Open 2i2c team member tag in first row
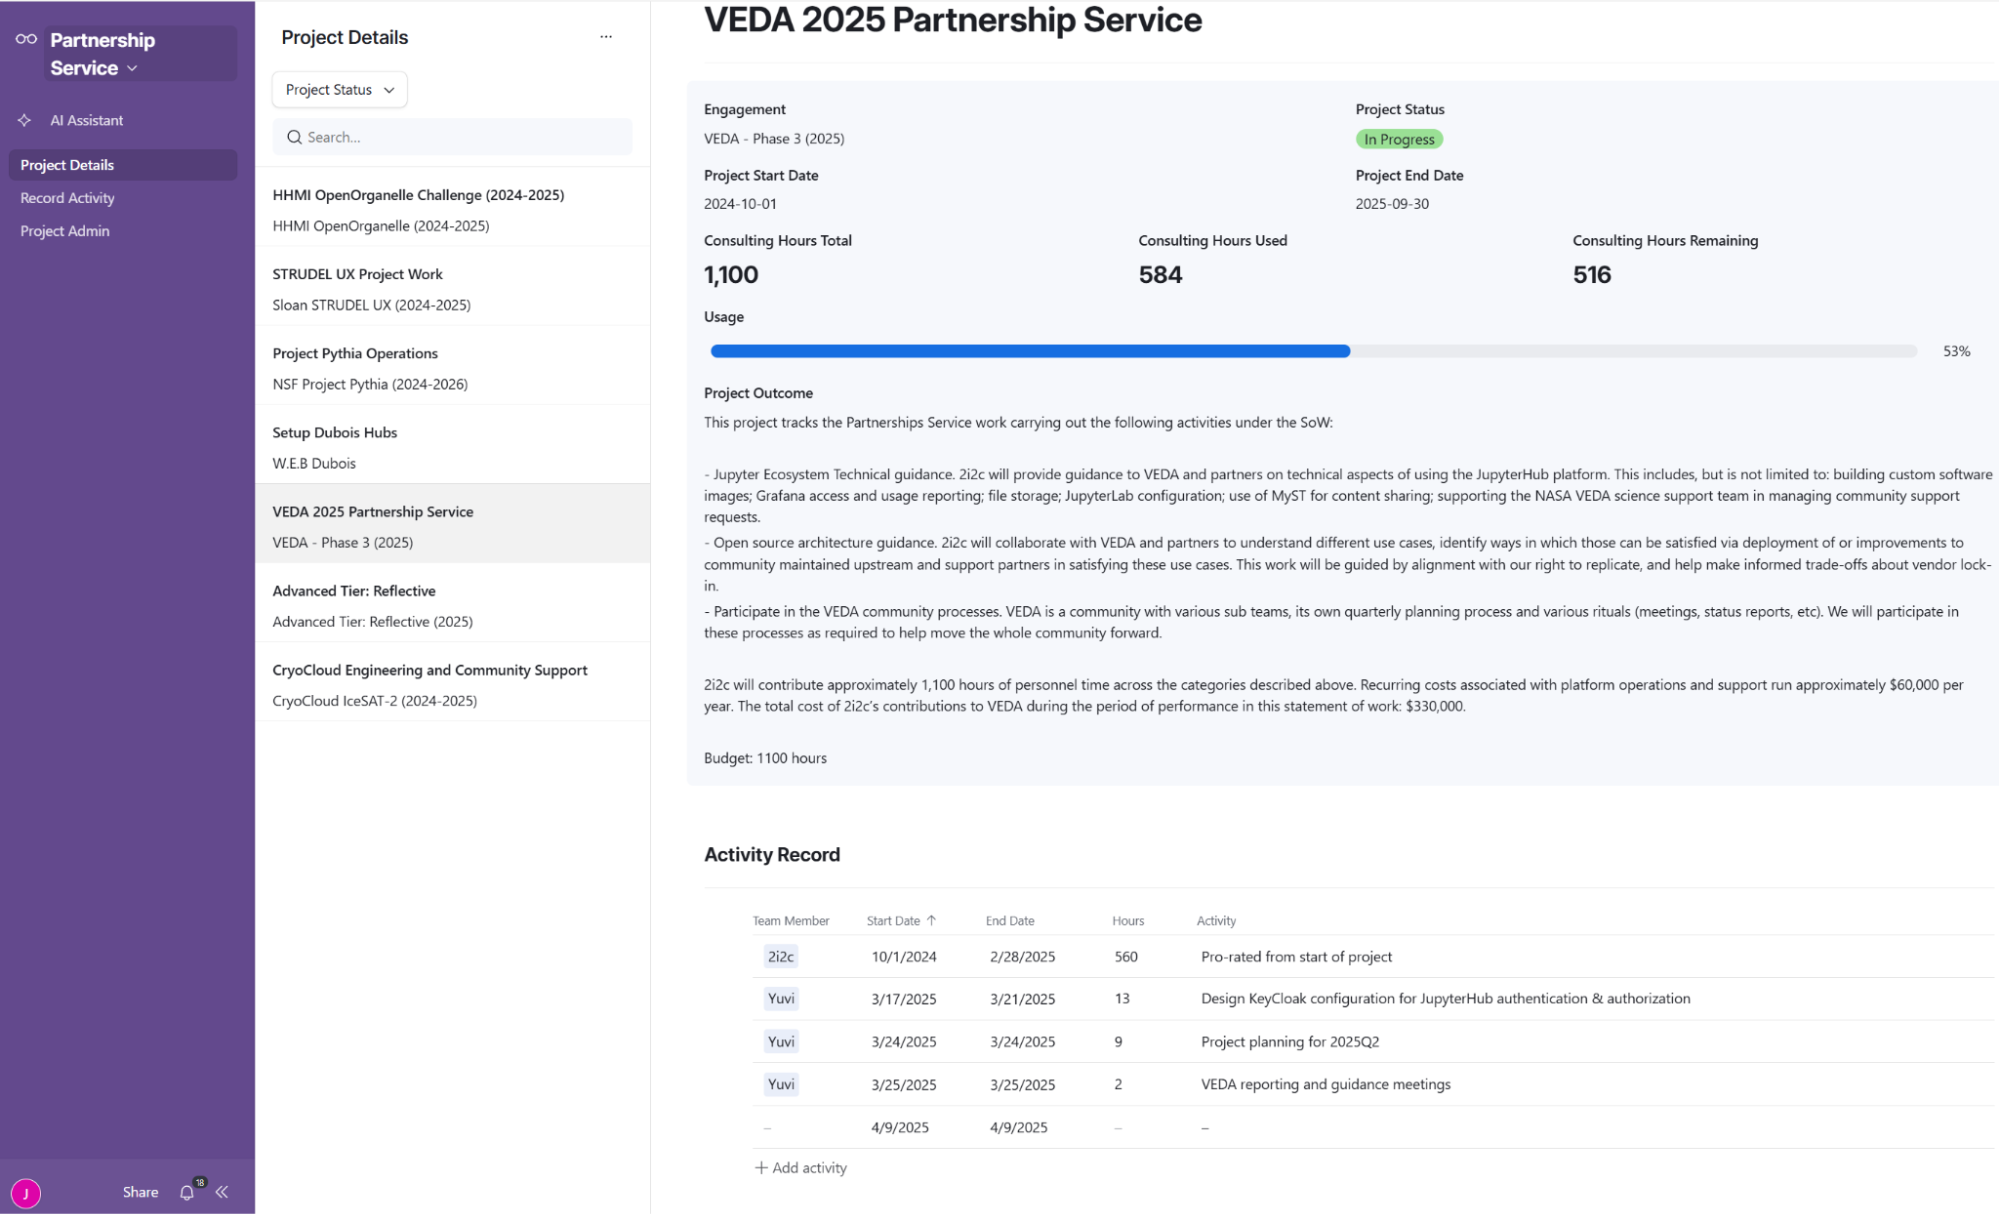 pyautogui.click(x=780, y=957)
